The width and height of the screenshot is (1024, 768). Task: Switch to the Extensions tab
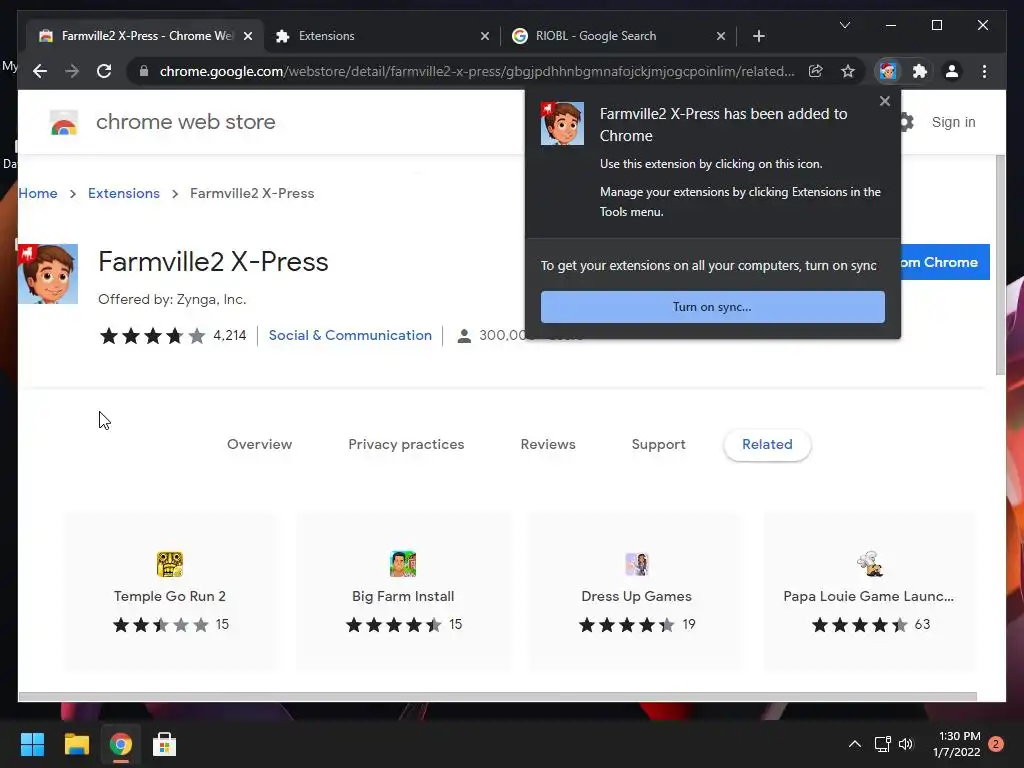[382, 36]
